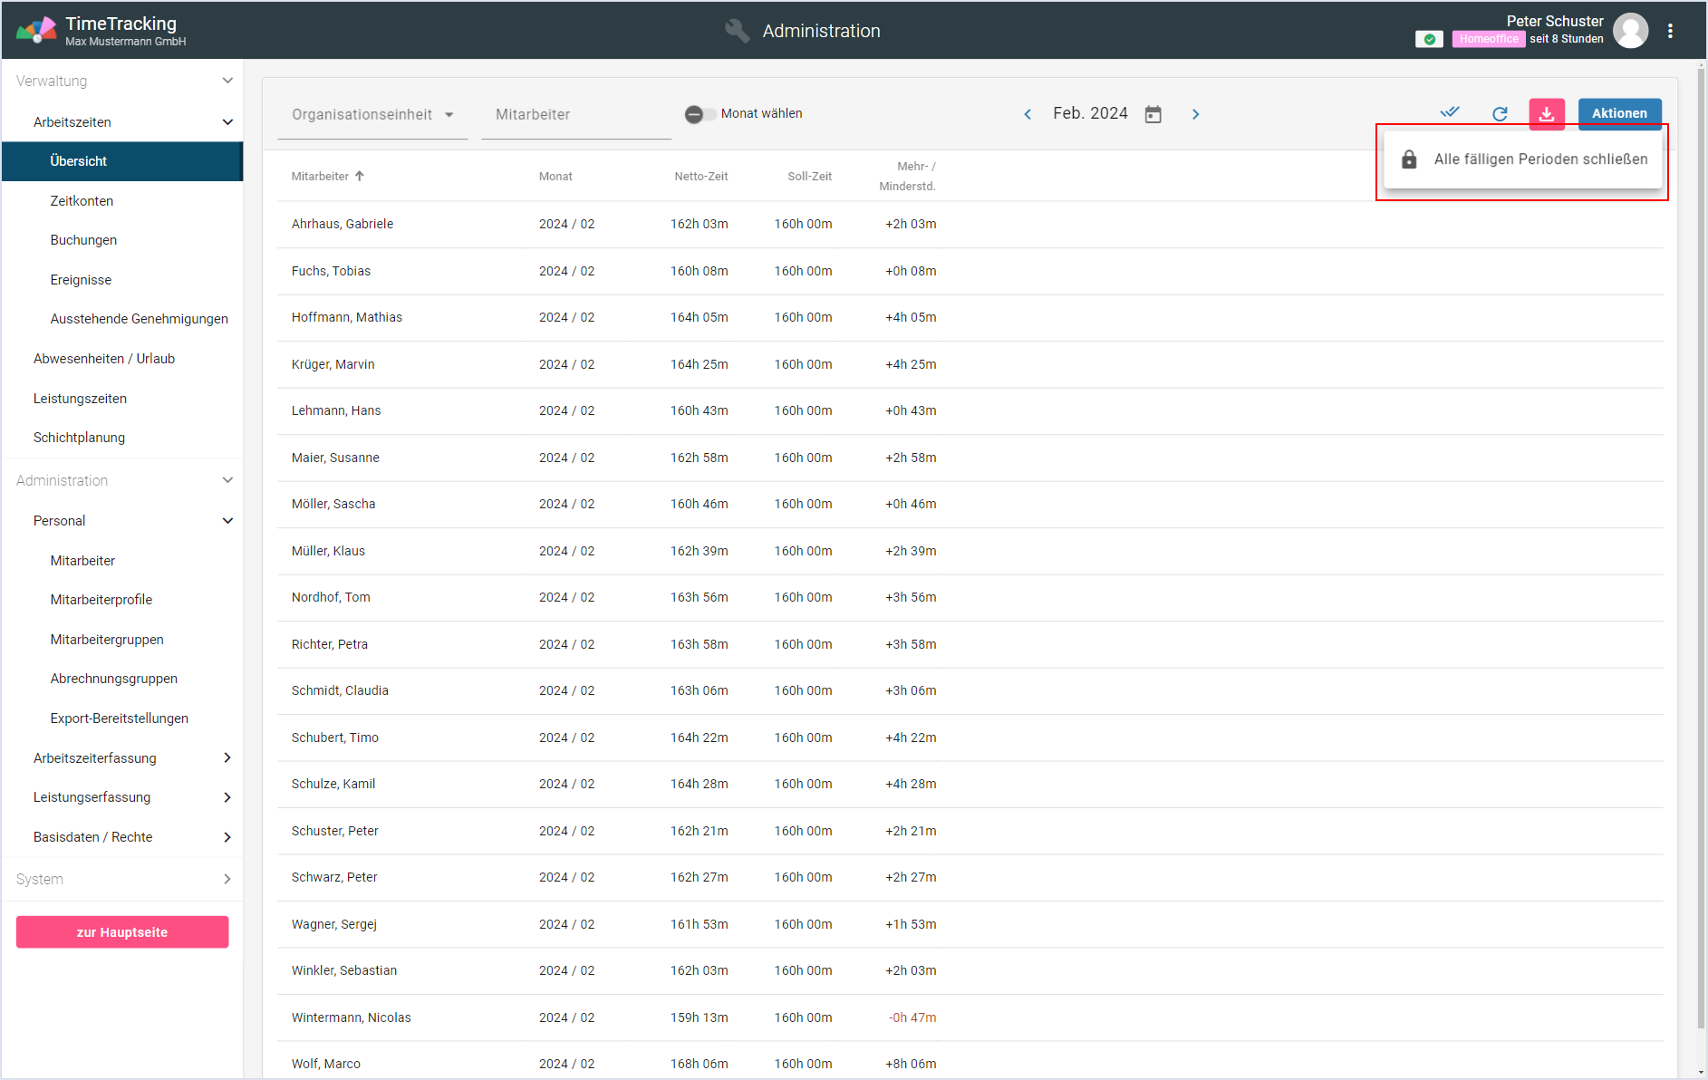Click the green presence status icon
This screenshot has height=1080, width=1708.
1429,39
